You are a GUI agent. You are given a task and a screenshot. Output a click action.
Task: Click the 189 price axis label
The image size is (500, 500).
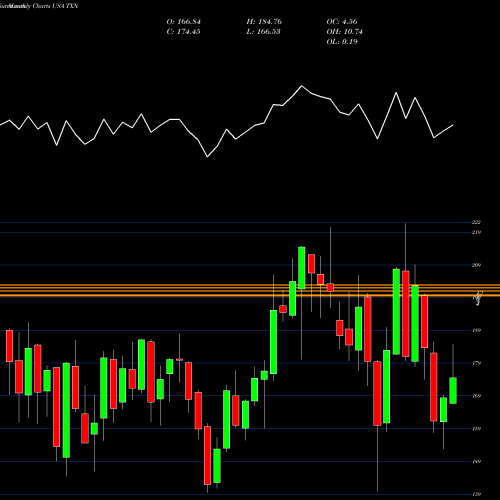(477, 330)
